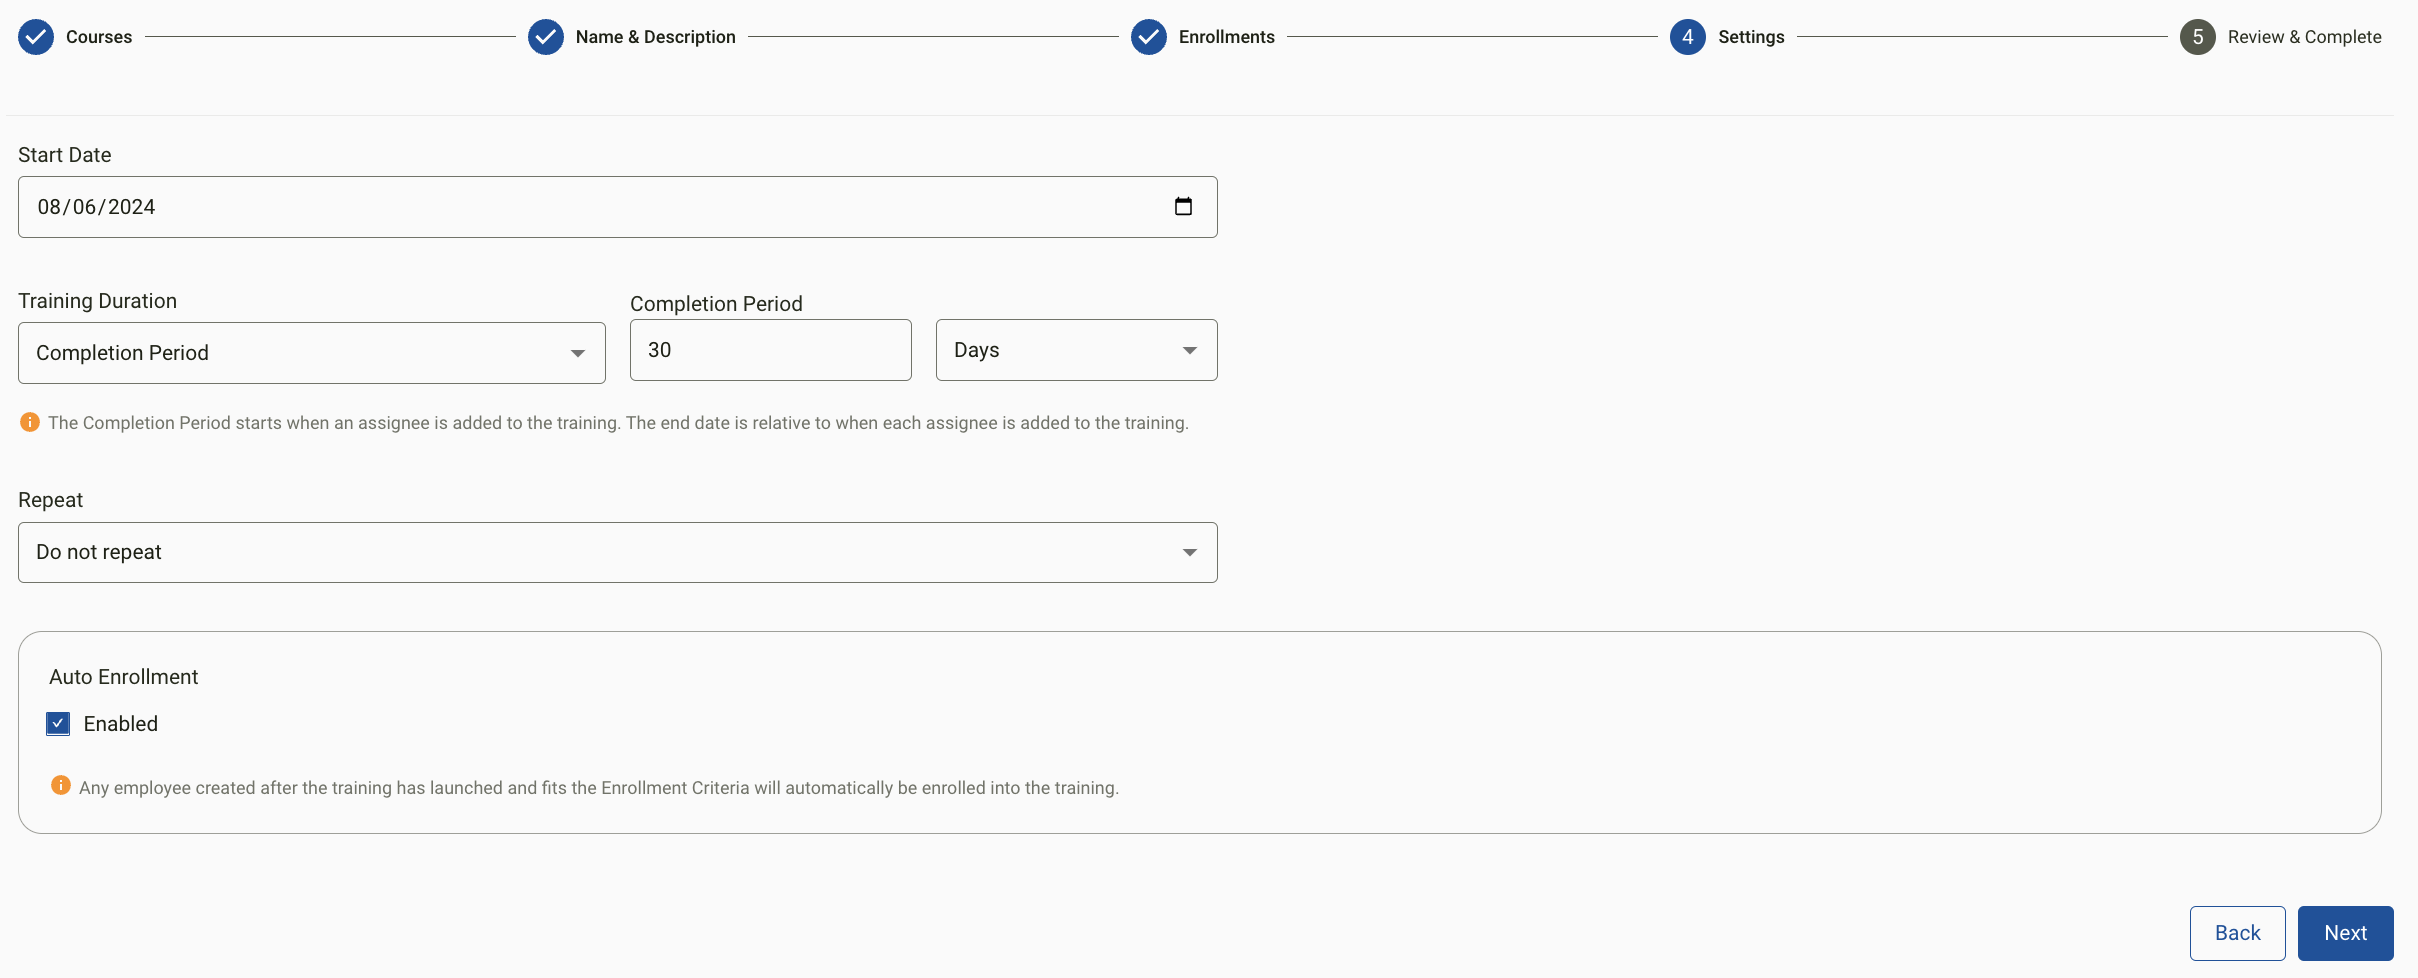
Task: Click the Courses step checkmark icon
Action: click(x=36, y=37)
